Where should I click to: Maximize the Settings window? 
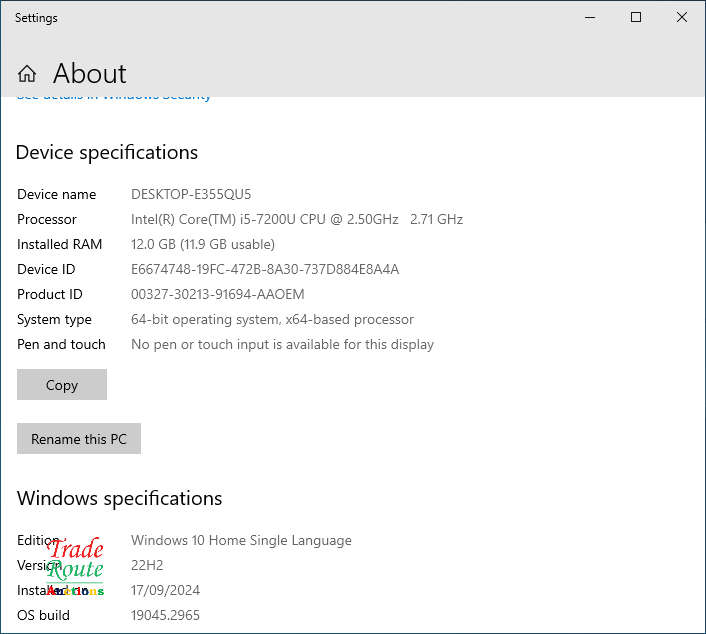[x=635, y=18]
